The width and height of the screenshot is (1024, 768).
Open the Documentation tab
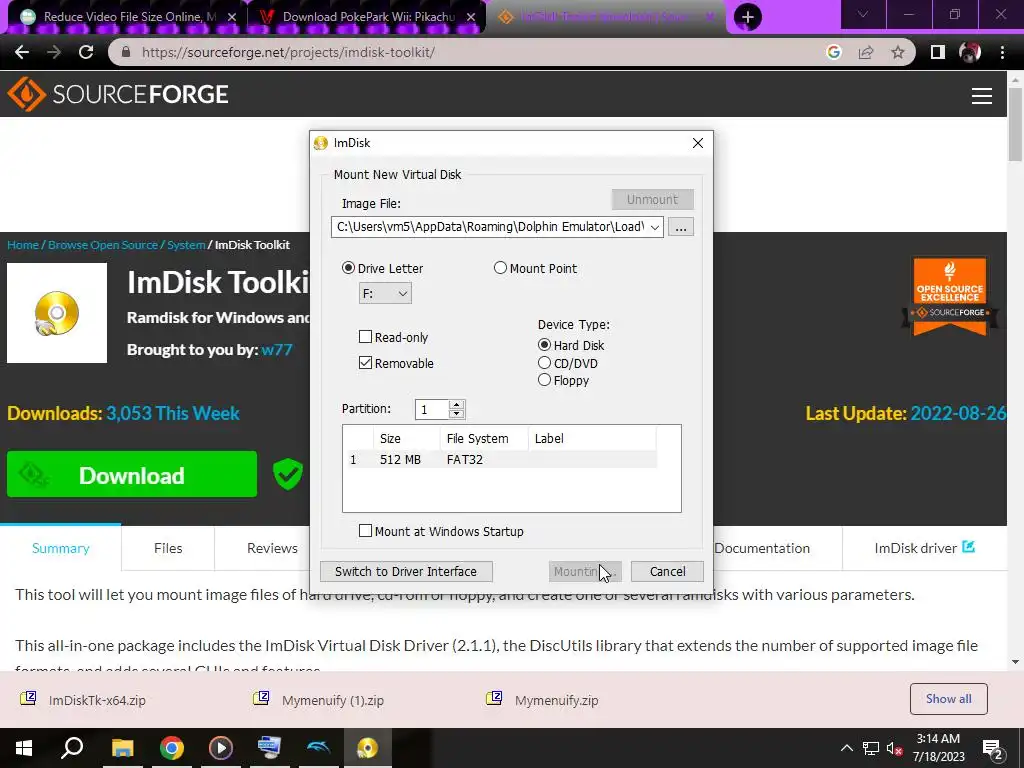coord(761,549)
